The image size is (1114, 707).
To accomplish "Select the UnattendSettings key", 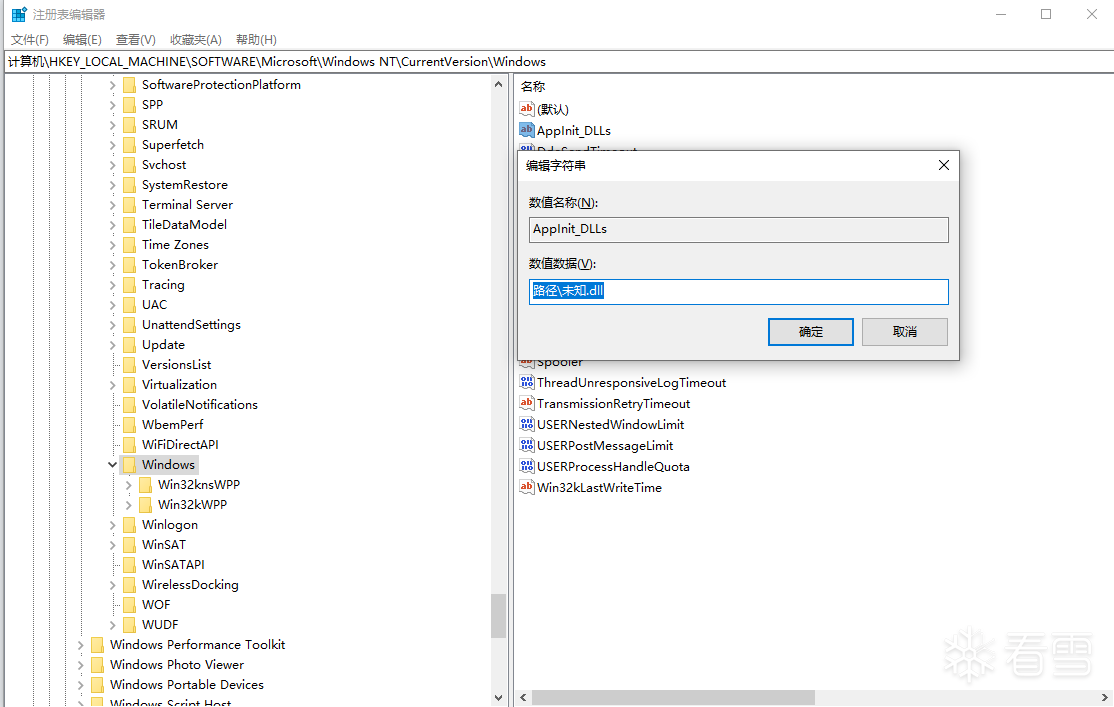I will (x=191, y=325).
